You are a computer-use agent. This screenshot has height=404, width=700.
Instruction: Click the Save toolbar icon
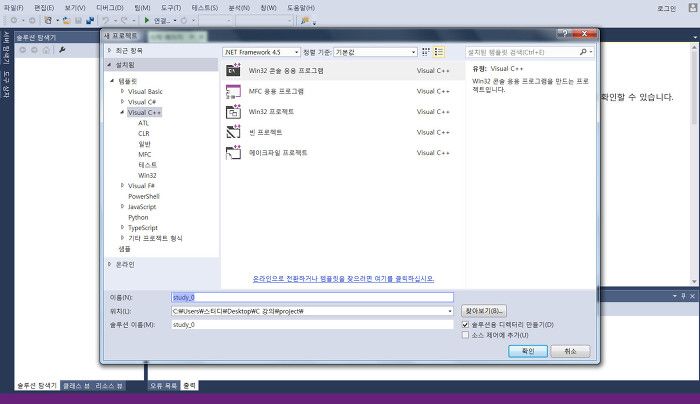[x=78, y=20]
